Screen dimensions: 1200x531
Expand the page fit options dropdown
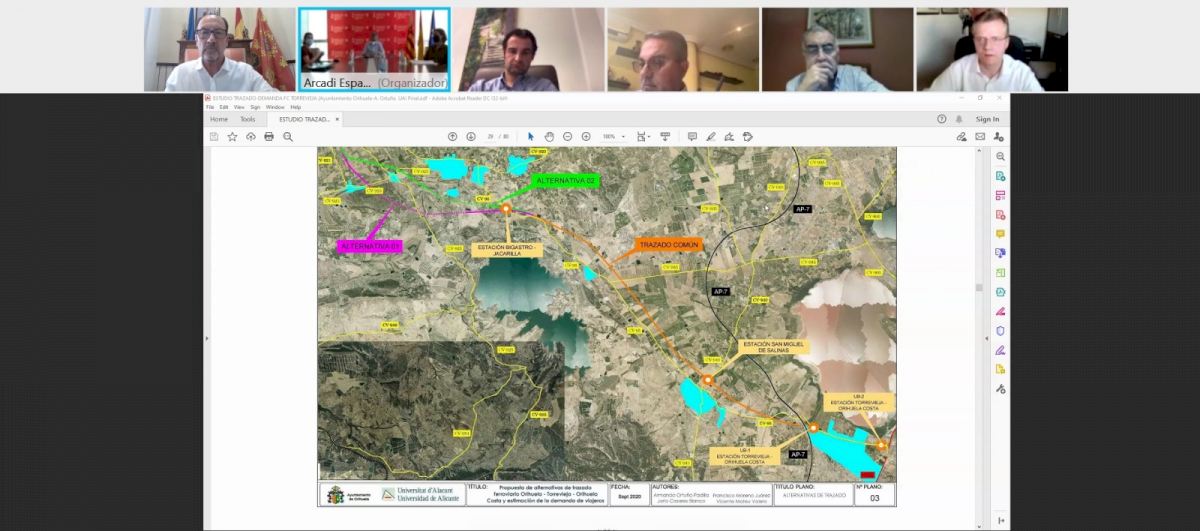(643, 136)
